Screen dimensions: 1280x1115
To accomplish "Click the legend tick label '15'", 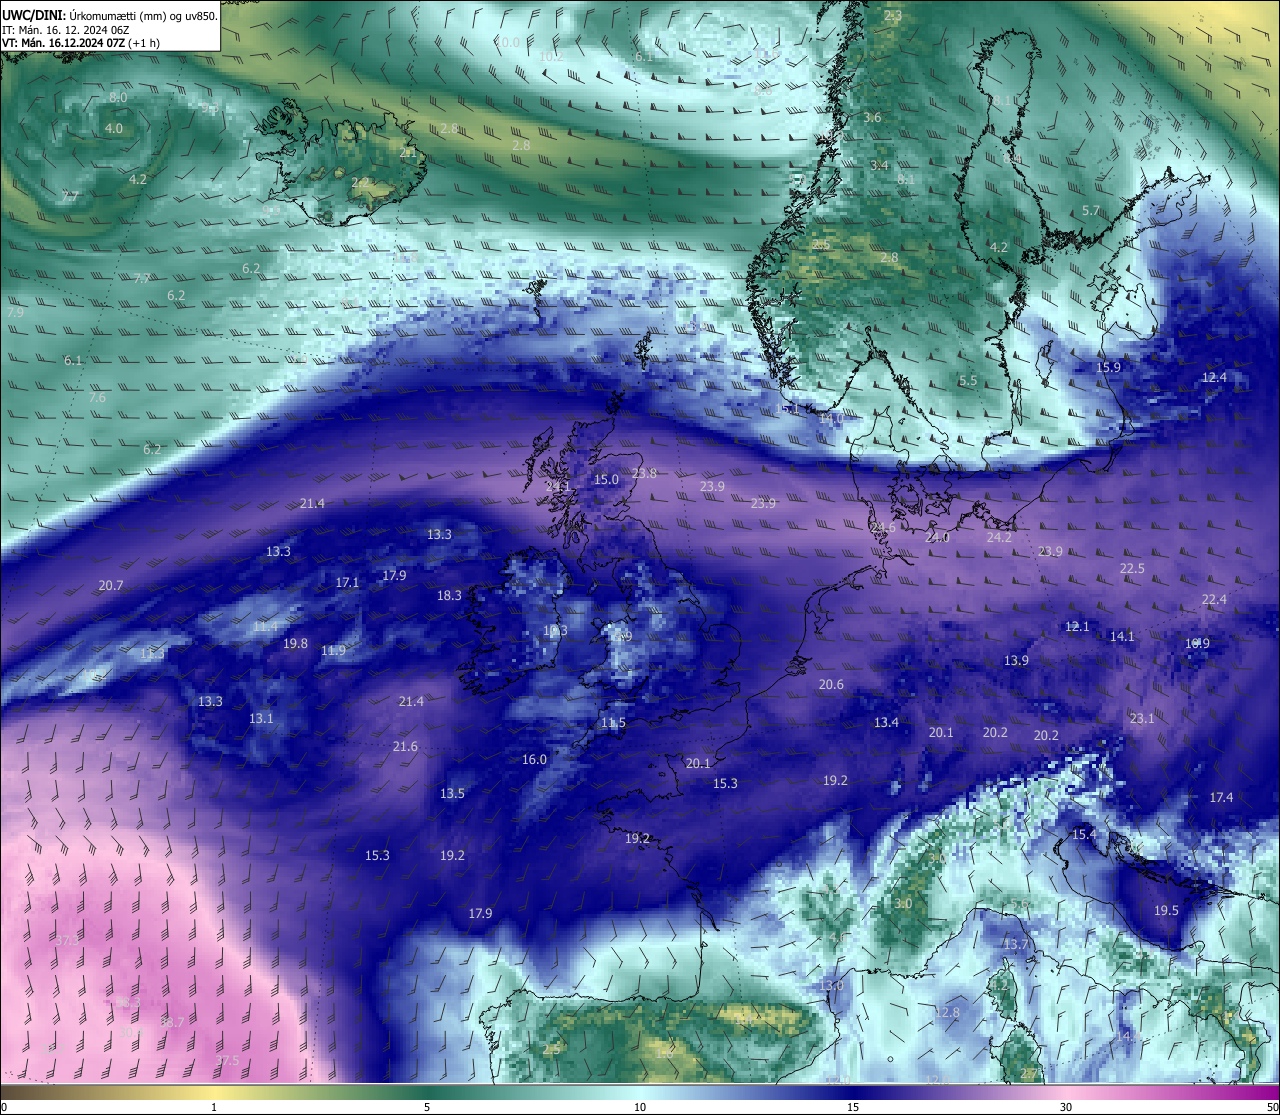I will click(853, 1107).
